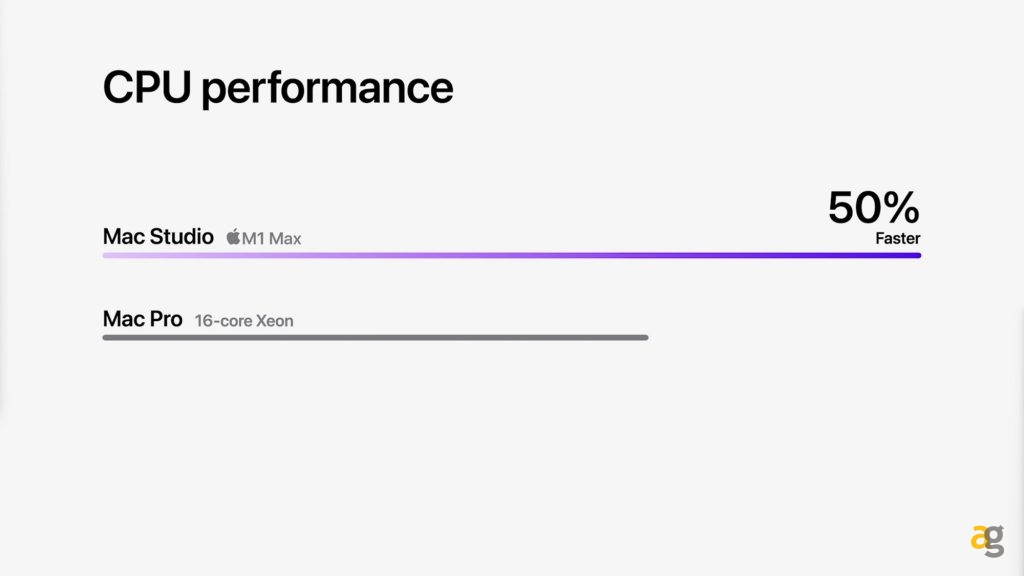Click the dark right tip of the purple bar
Viewport: 1024px width, 576px height.
tap(913, 255)
